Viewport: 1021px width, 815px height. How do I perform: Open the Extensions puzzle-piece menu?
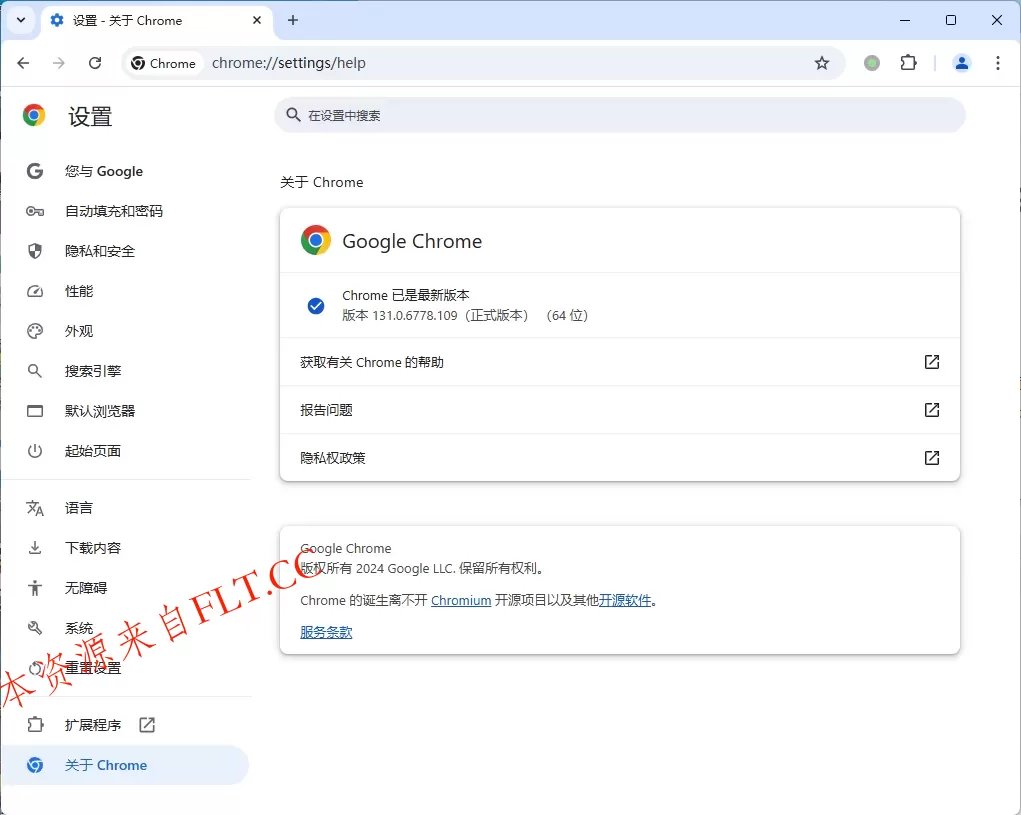click(908, 63)
